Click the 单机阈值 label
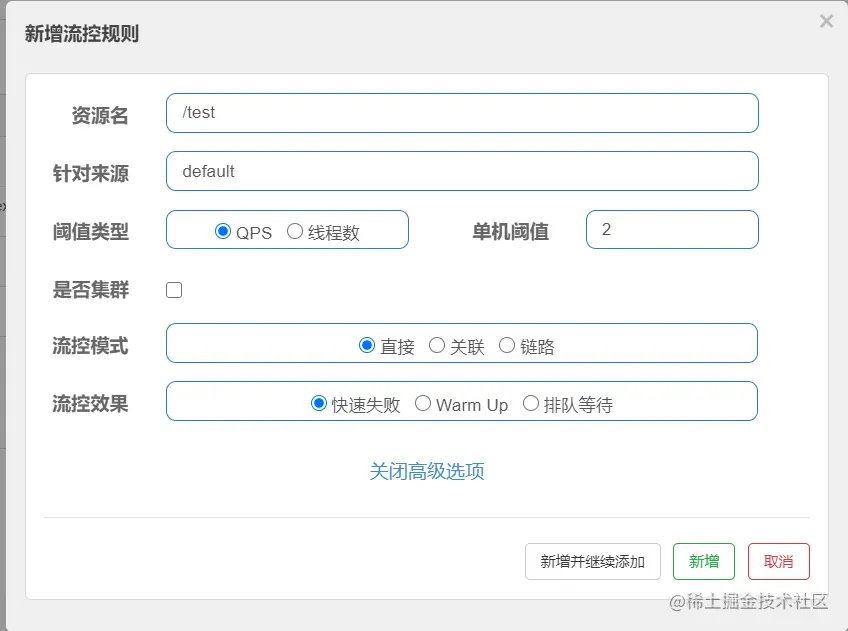848x631 pixels. 510,231
